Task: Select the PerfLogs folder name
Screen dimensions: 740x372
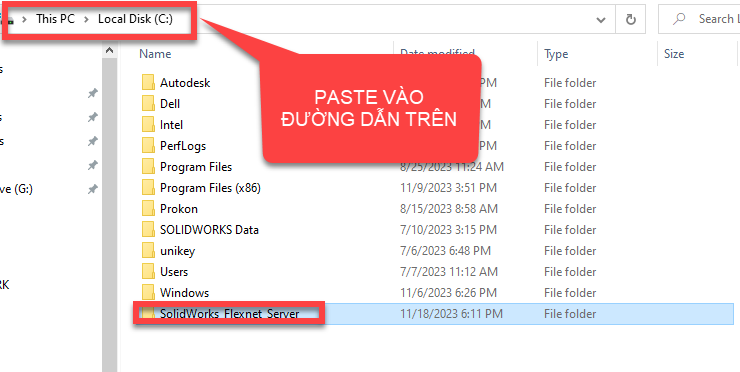Action: [183, 146]
